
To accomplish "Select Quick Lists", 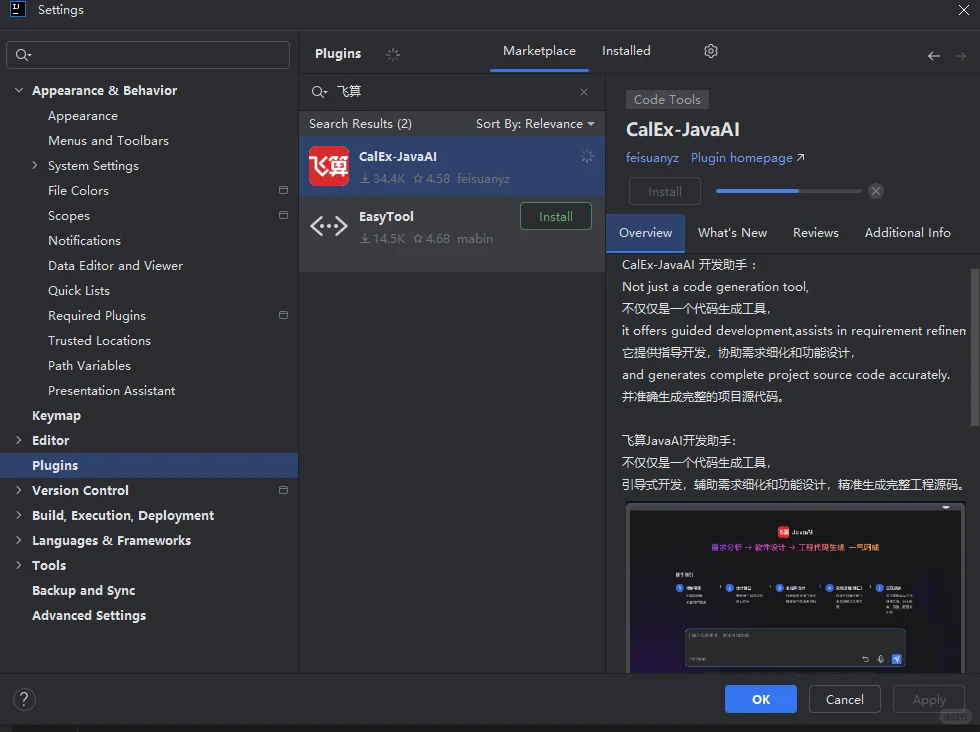I will point(79,291).
